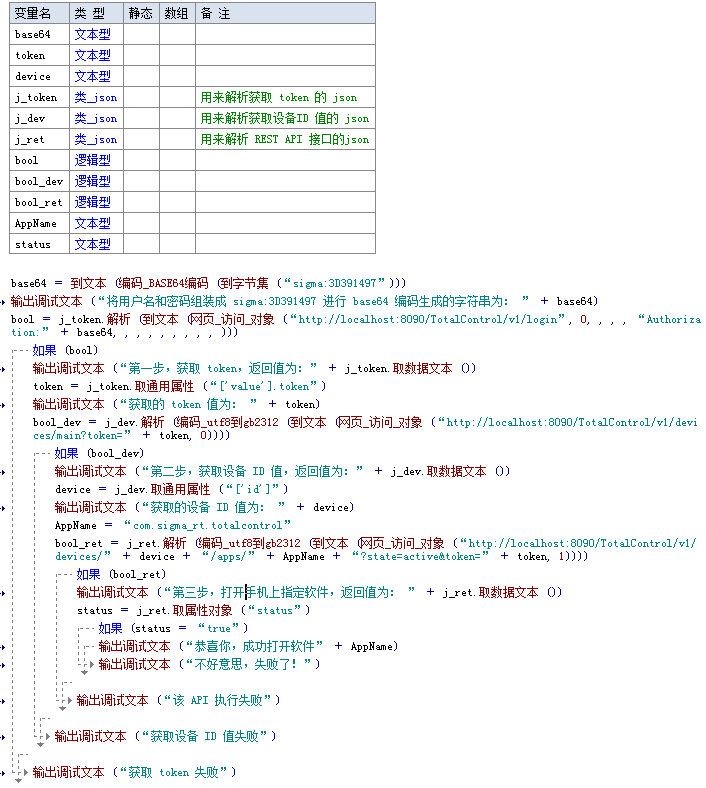Image resolution: width=706 pixels, height=788 pixels.
Task: Click debug line 获取的 token 值为
Action: [176, 405]
